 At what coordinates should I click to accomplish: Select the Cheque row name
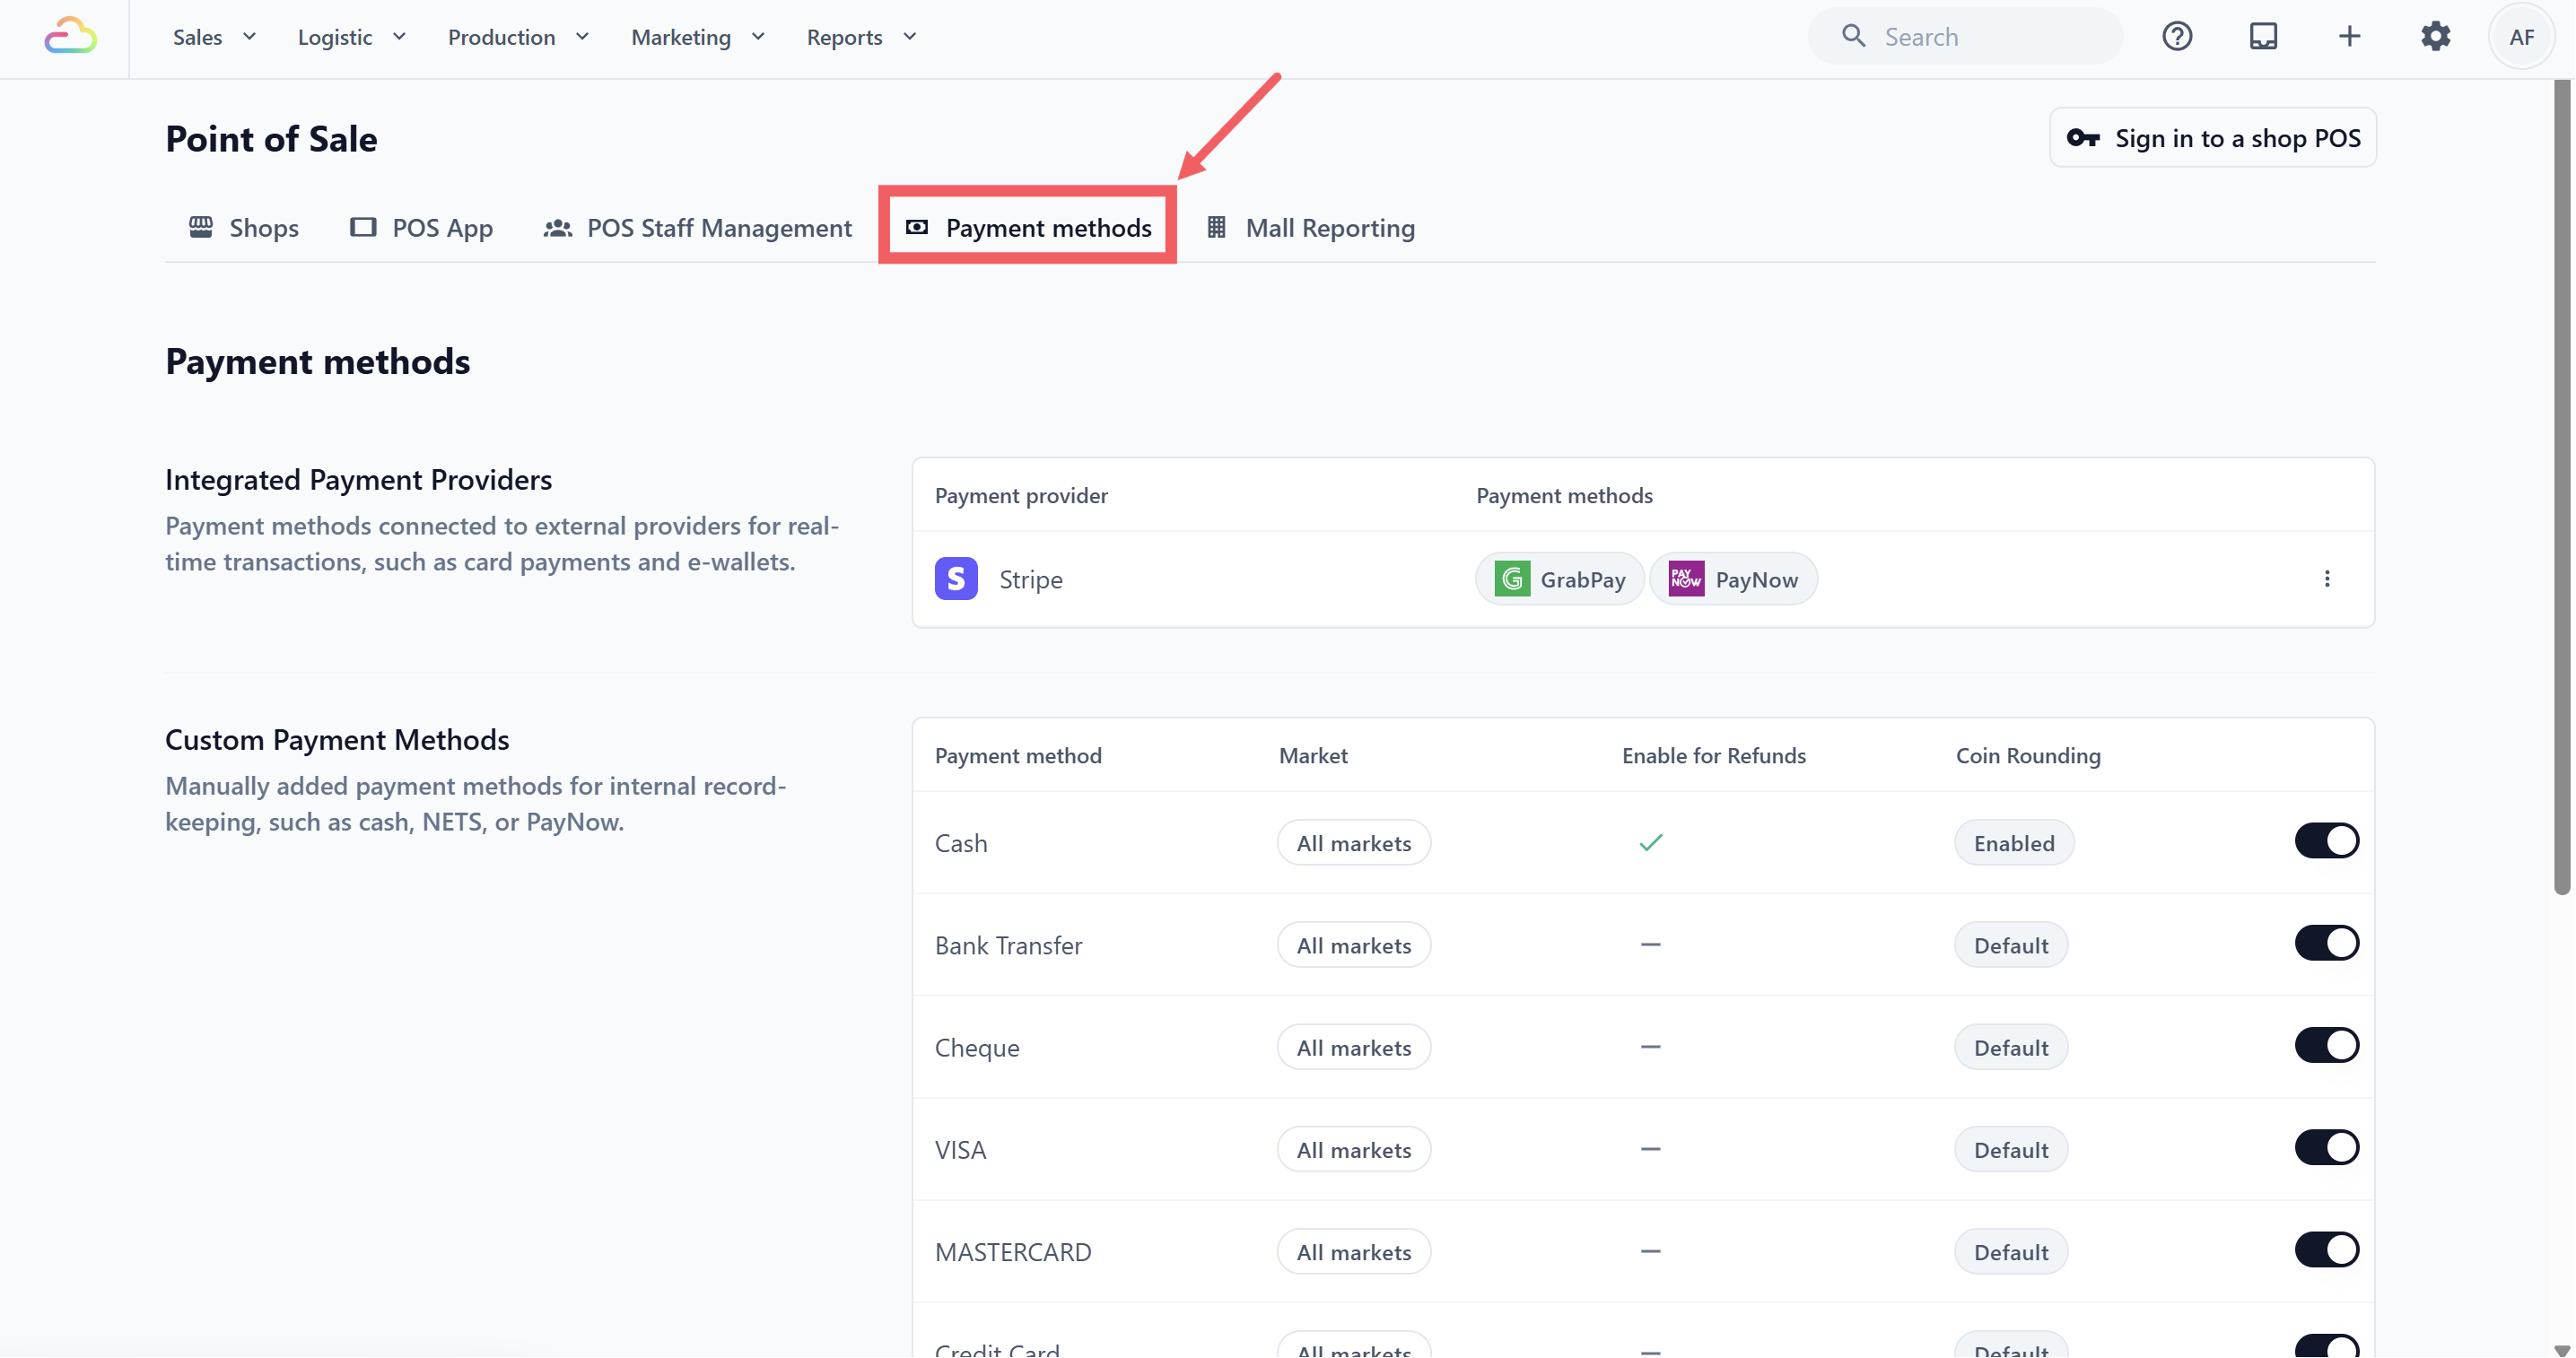click(977, 1047)
